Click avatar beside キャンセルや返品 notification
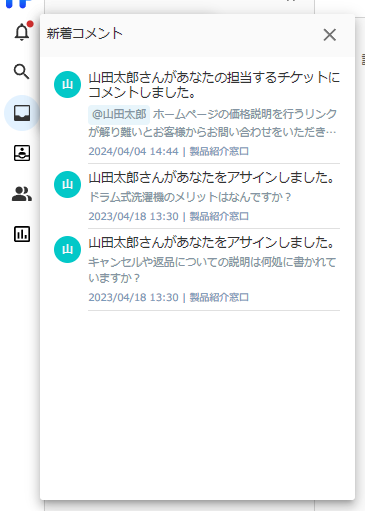This screenshot has width=365, height=511. [x=67, y=249]
